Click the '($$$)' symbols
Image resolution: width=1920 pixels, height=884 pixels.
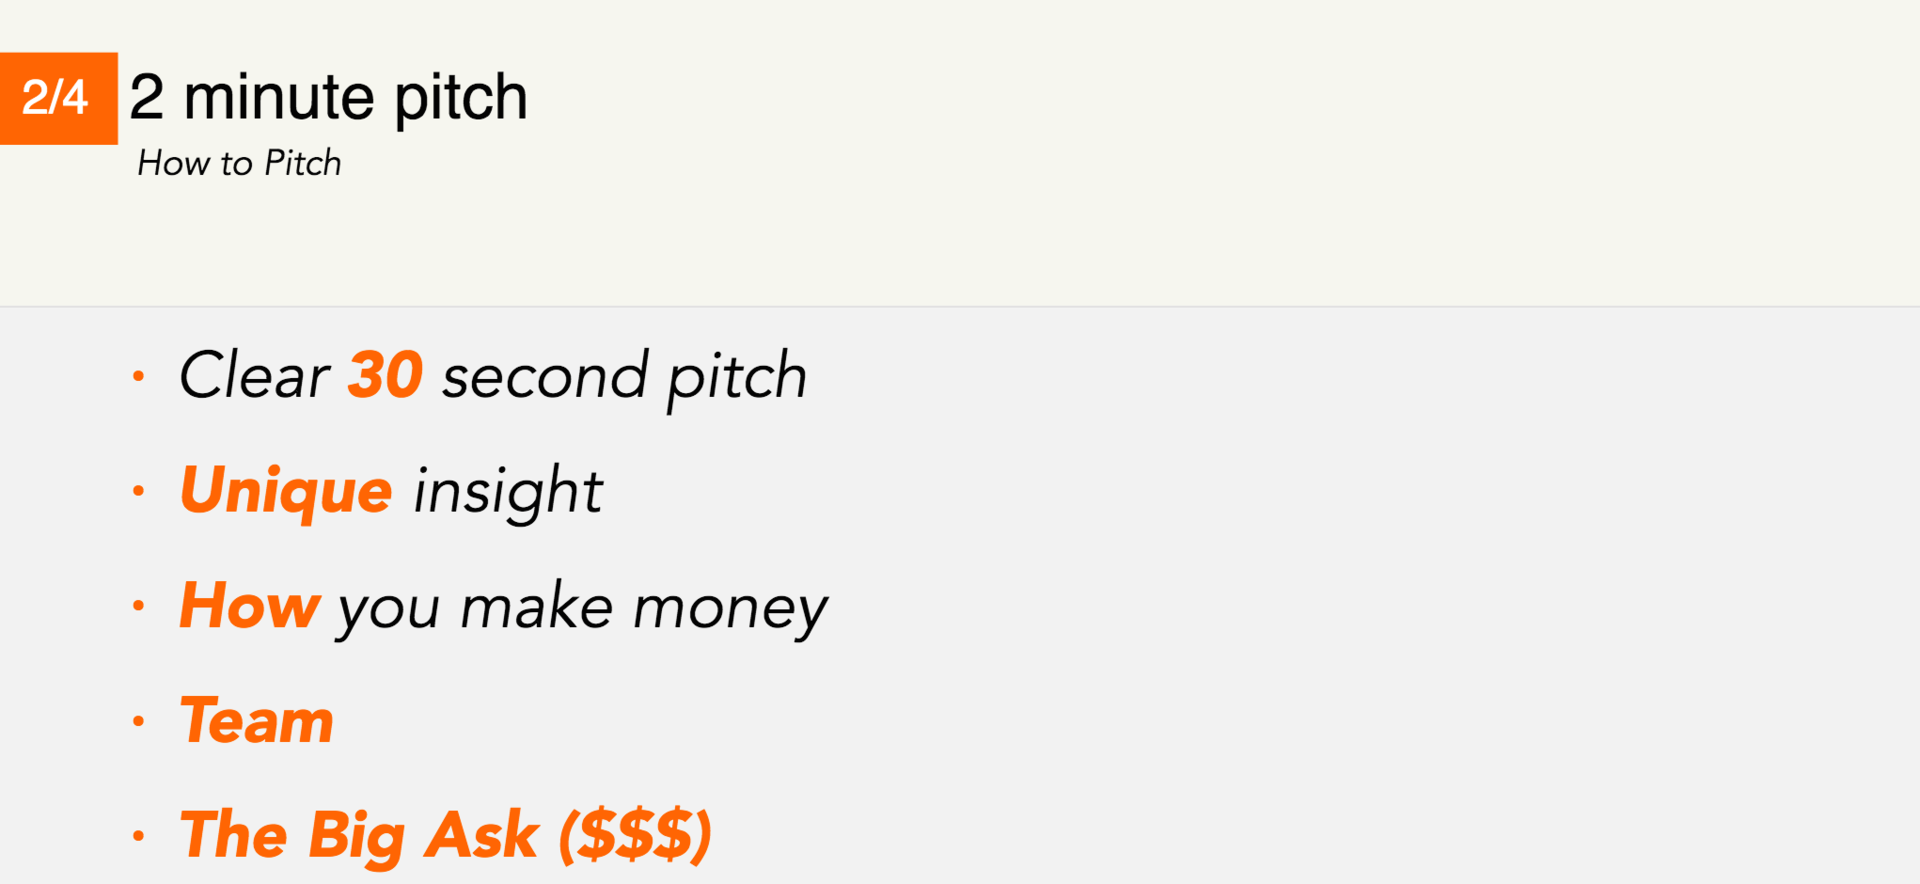635,835
